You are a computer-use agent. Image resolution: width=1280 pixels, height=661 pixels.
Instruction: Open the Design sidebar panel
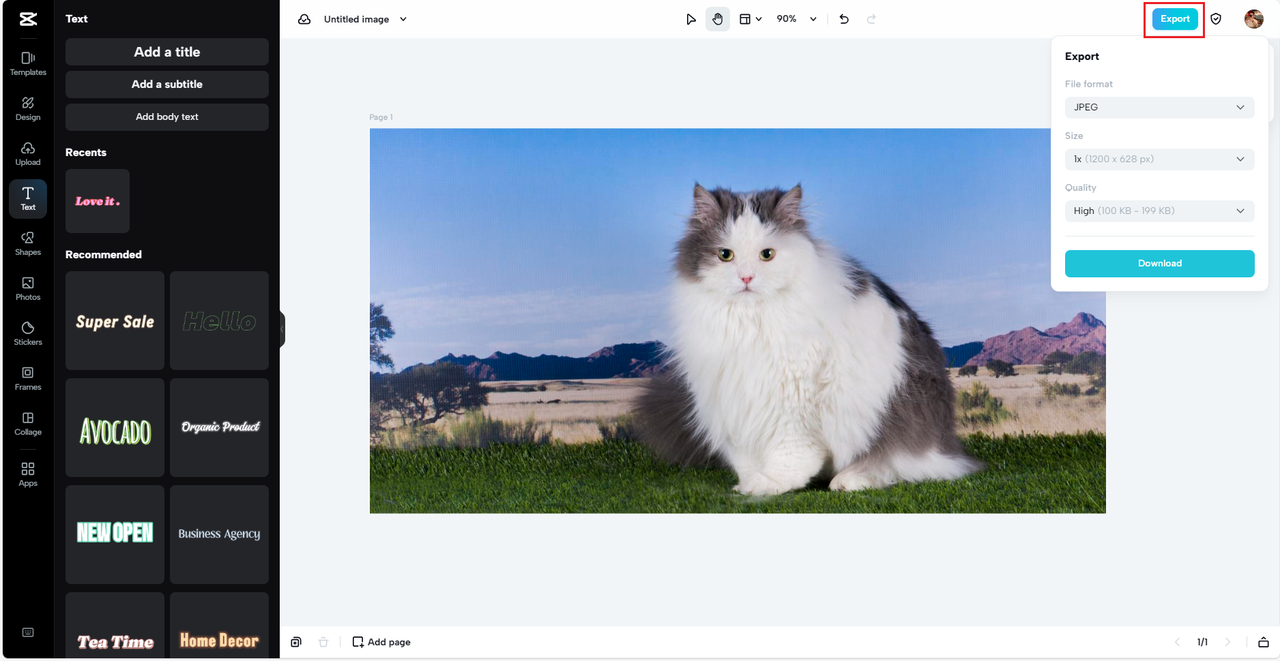pyautogui.click(x=28, y=109)
